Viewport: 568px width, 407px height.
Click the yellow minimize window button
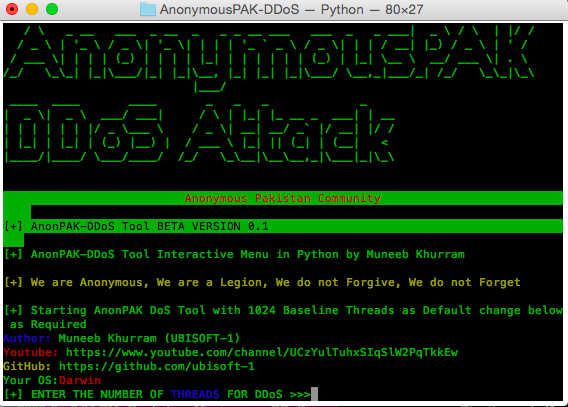pyautogui.click(x=32, y=9)
